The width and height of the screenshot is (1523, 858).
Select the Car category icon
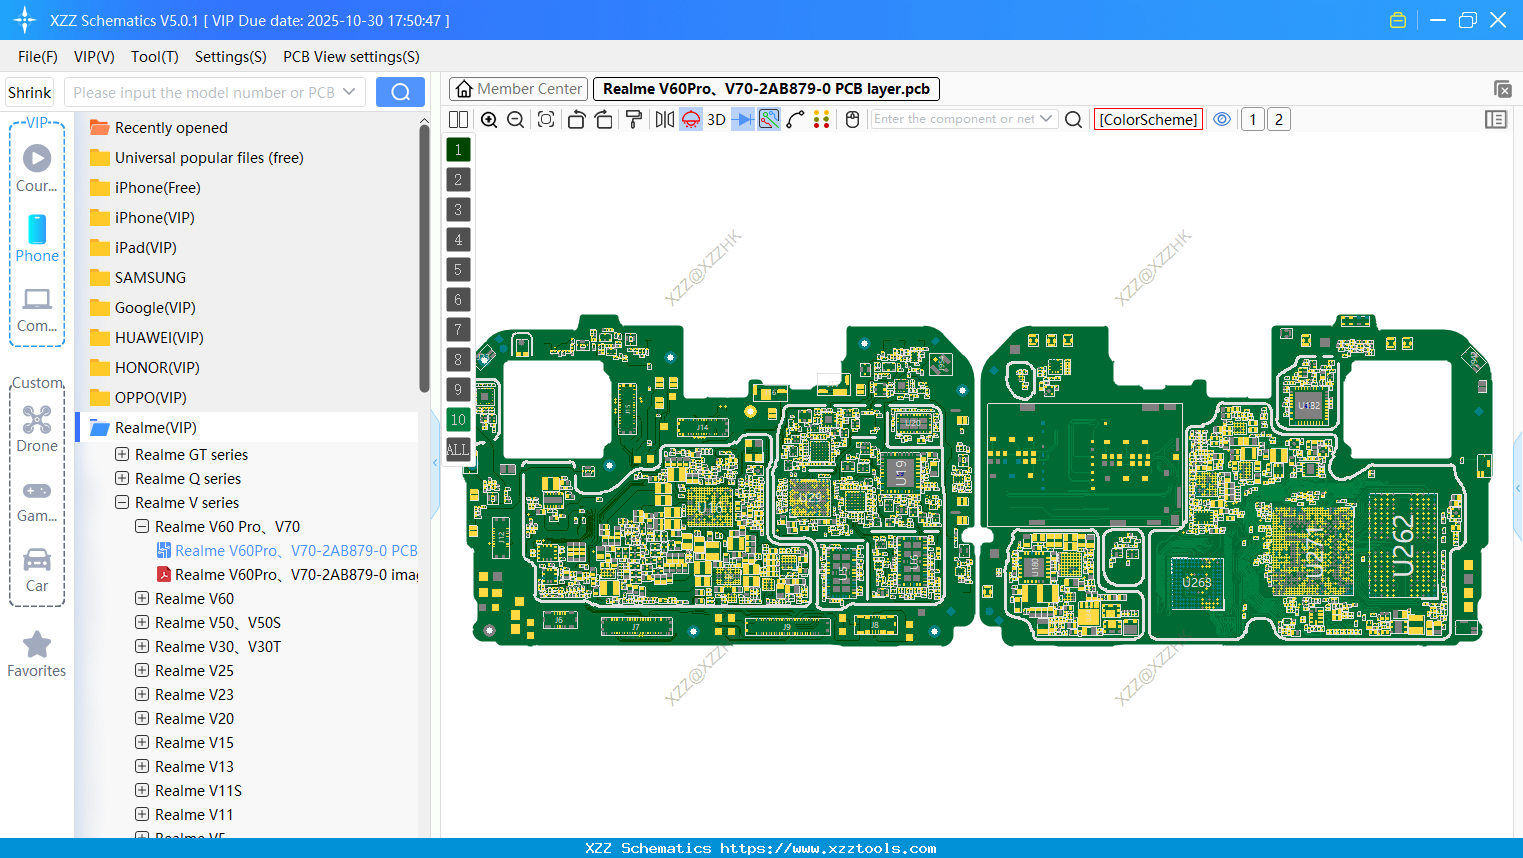37,570
